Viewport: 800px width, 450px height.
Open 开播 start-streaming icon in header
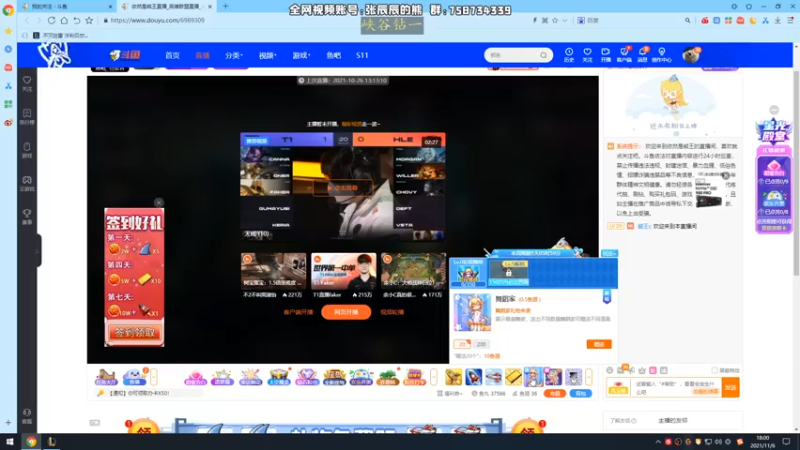606,55
